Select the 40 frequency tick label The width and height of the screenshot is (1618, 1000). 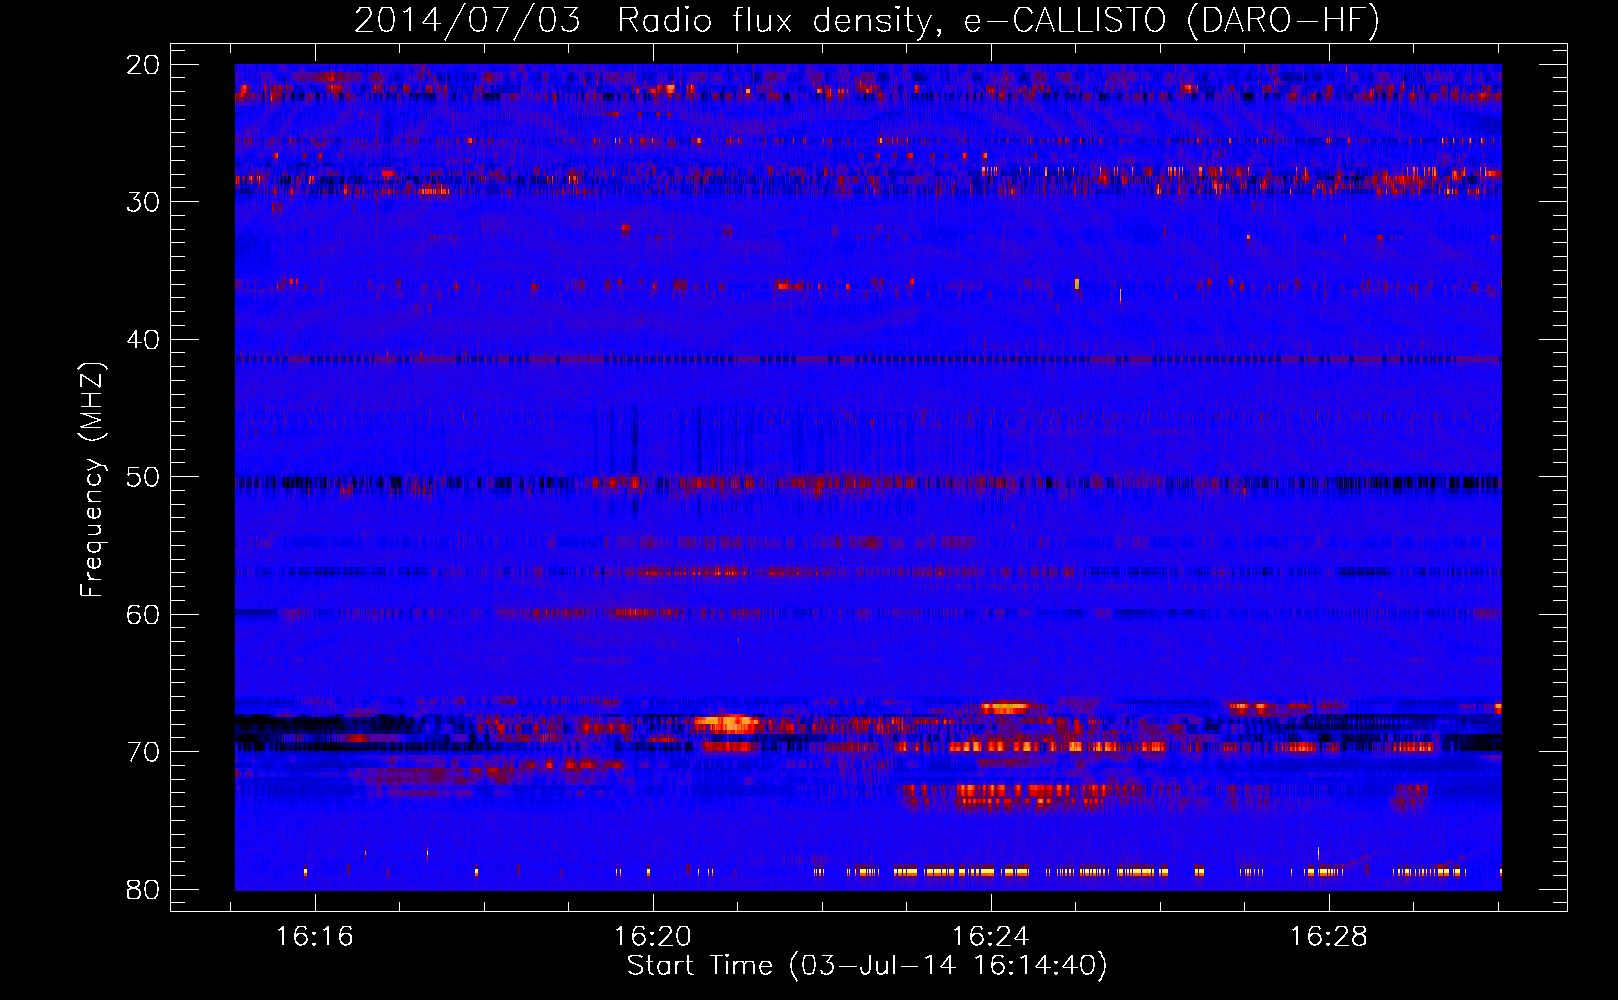143,340
